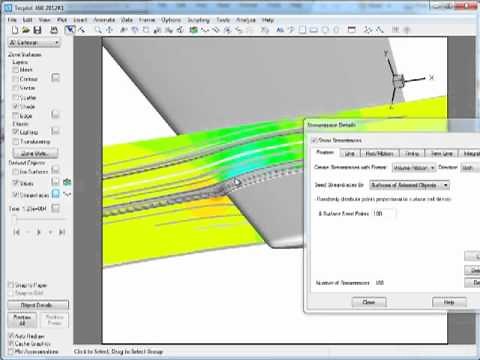Click the # Surface Seed Points input field

point(384,213)
